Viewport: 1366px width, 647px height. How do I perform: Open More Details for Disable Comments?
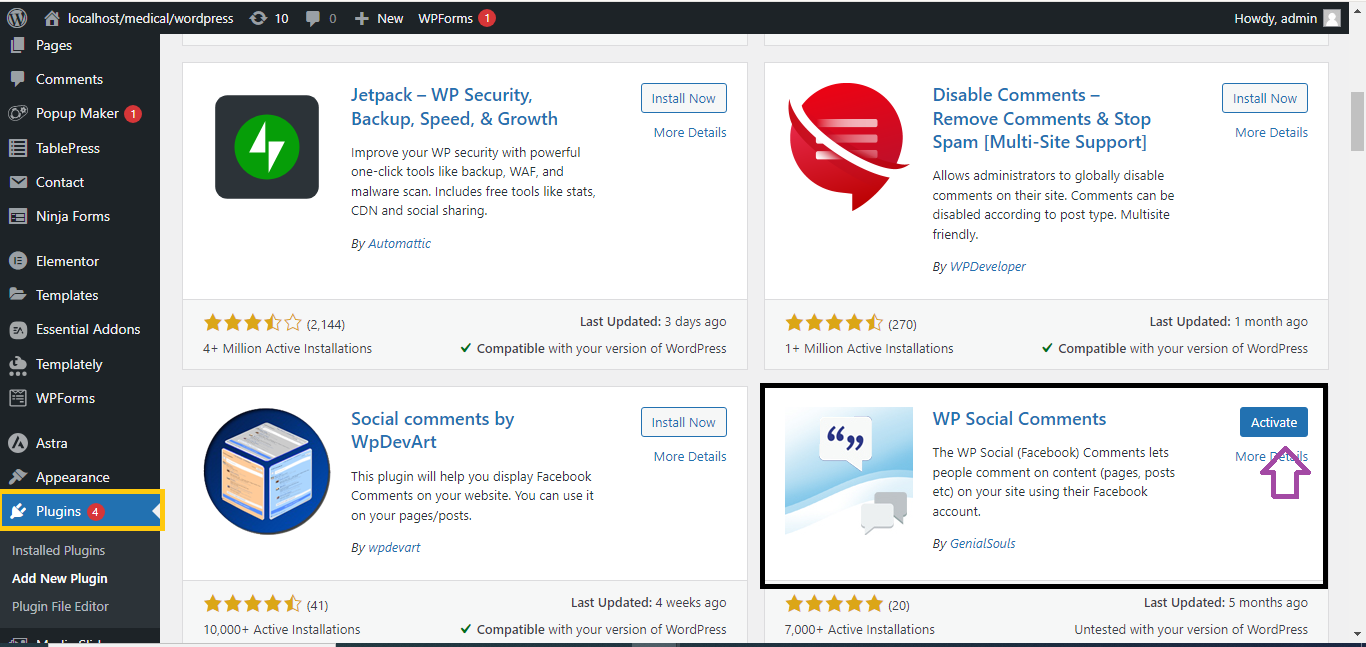click(x=1271, y=132)
